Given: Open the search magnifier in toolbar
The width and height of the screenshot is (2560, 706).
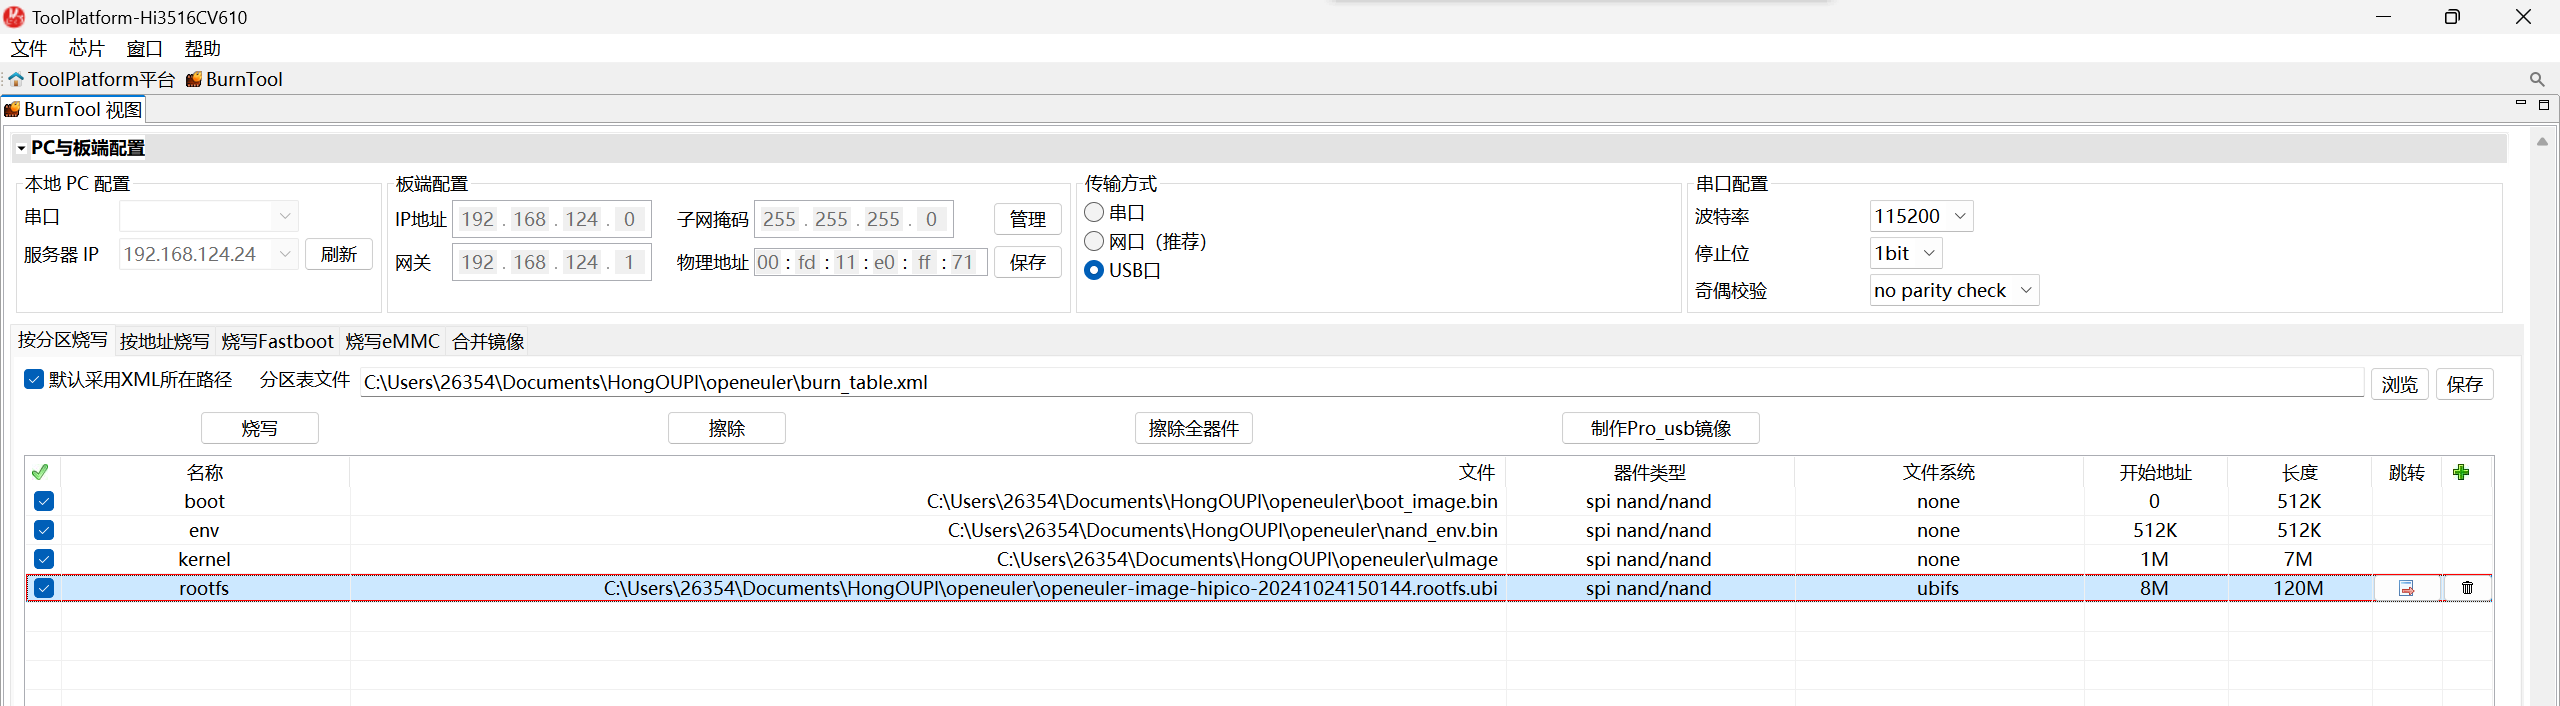Looking at the screenshot, I should [2536, 79].
